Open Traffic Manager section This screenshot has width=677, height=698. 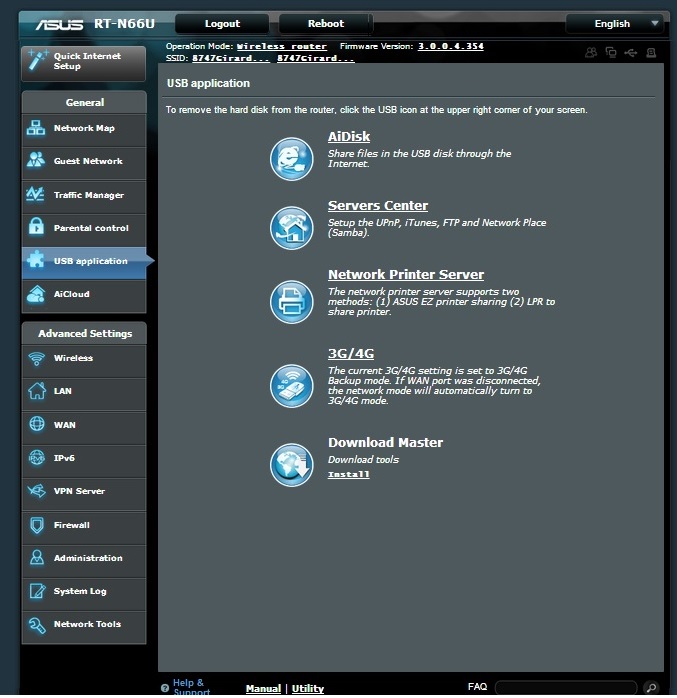84,195
